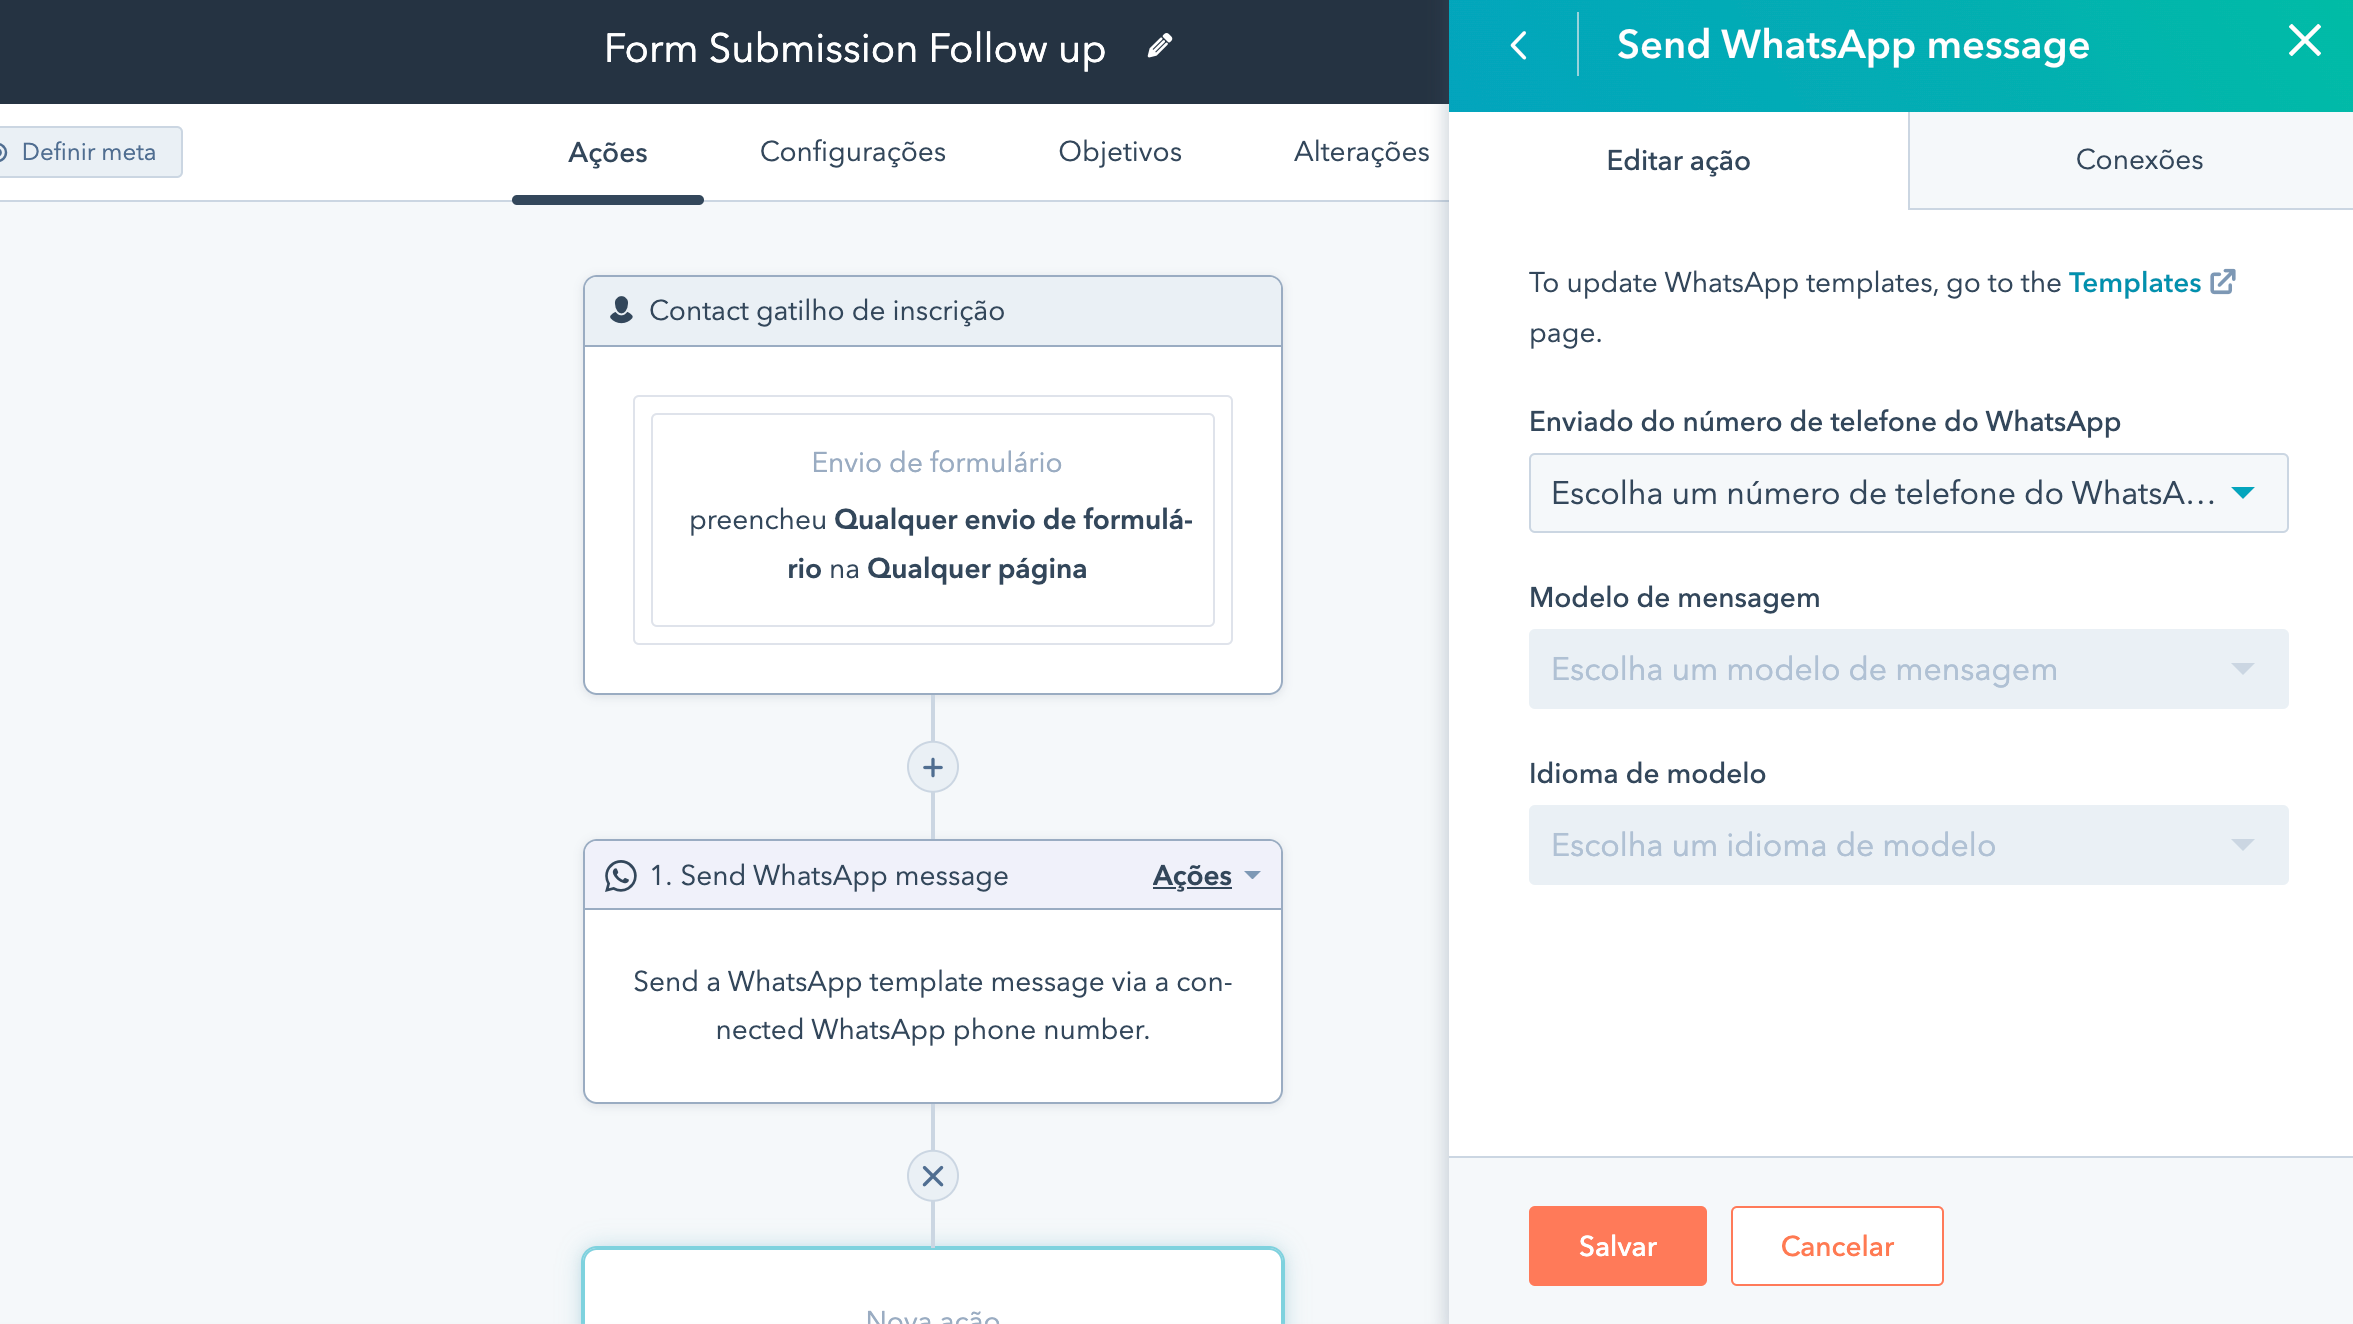This screenshot has height=1324, width=2353.
Task: Click the WhatsApp icon on action 1 card
Action: [621, 875]
